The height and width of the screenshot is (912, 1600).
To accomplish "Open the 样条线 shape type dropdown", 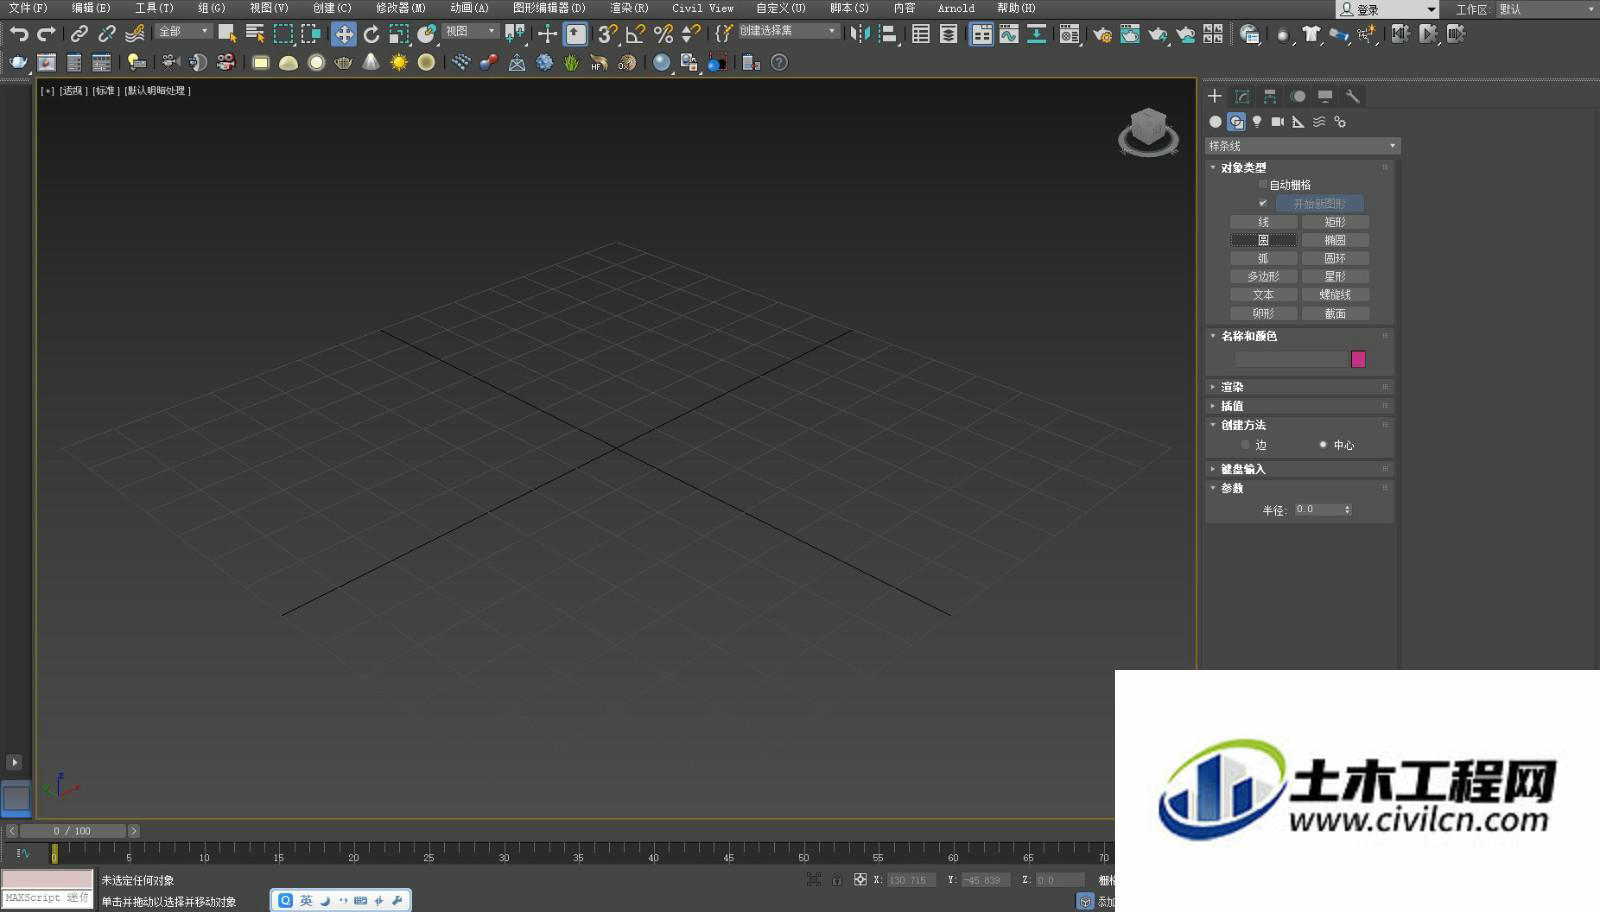I will (x=1302, y=146).
